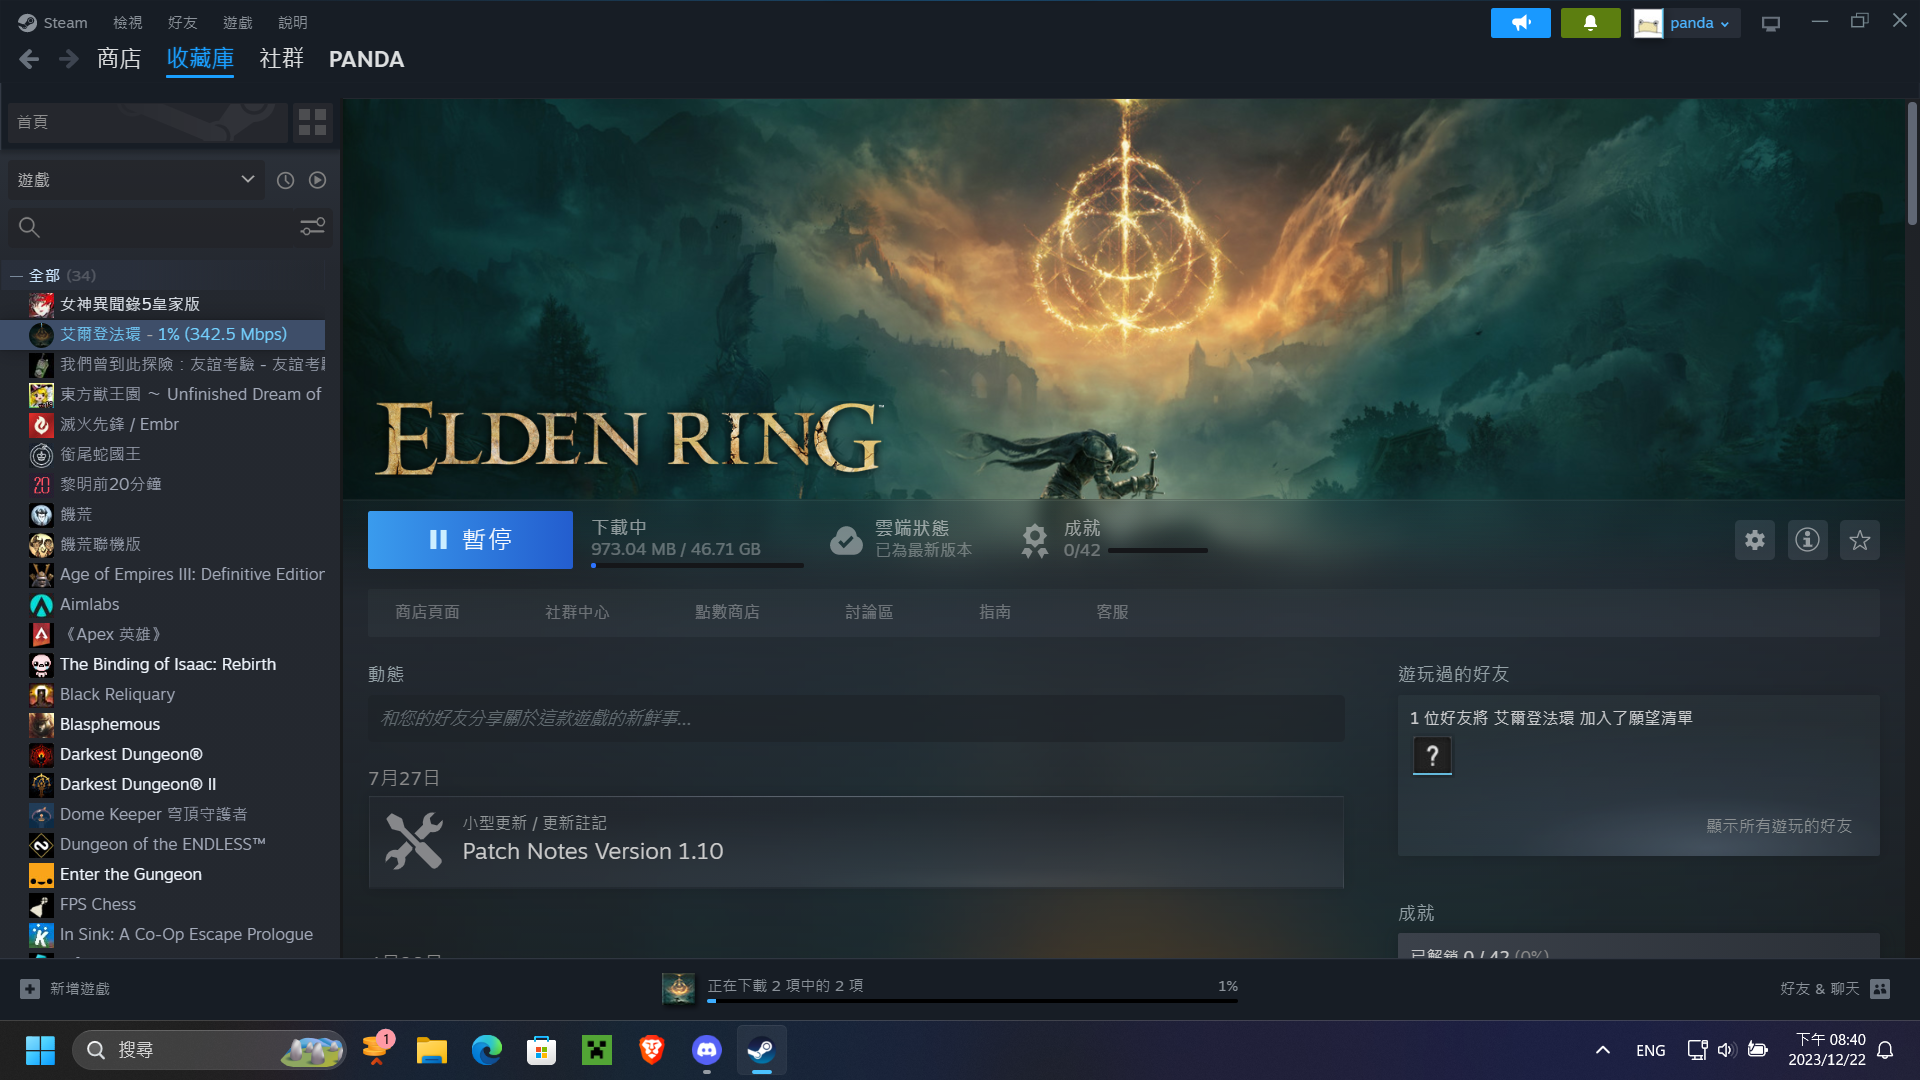
Task: Click 顯示所有遊玩的好友 link
Action: coord(1778,826)
